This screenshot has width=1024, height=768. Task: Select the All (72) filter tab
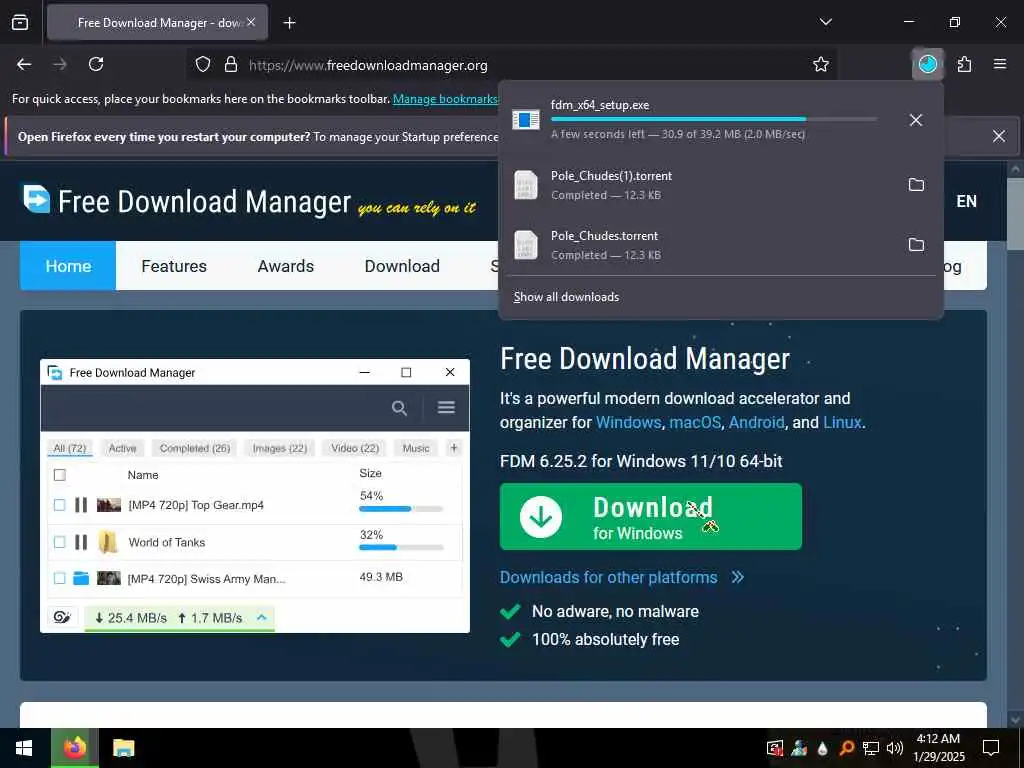tap(70, 449)
